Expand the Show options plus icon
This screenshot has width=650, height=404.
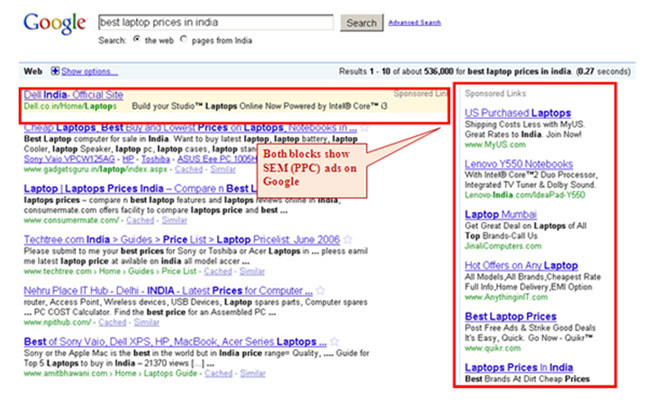click(x=55, y=71)
